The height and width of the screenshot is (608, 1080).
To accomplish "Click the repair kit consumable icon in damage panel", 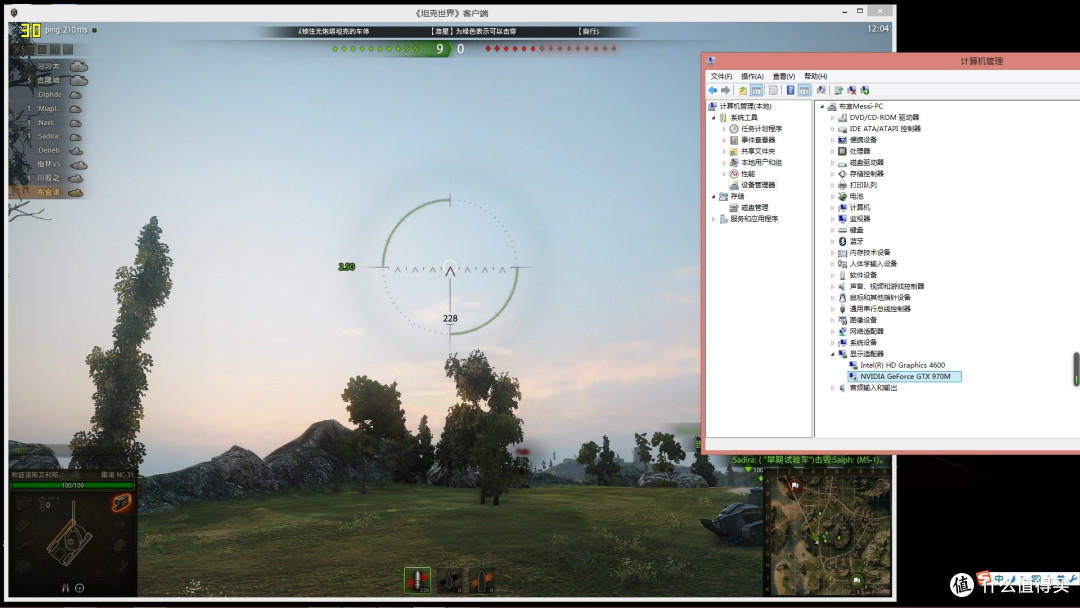I will [x=121, y=503].
